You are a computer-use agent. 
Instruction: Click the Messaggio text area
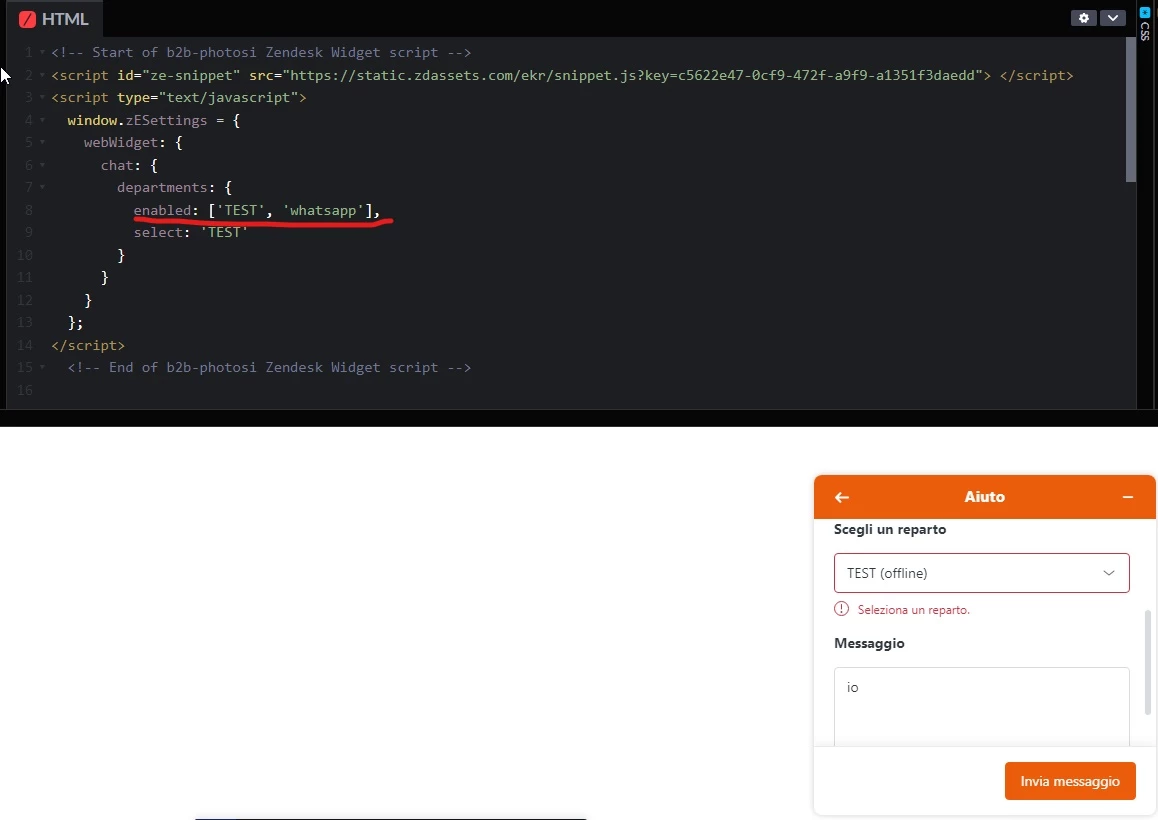(x=981, y=706)
